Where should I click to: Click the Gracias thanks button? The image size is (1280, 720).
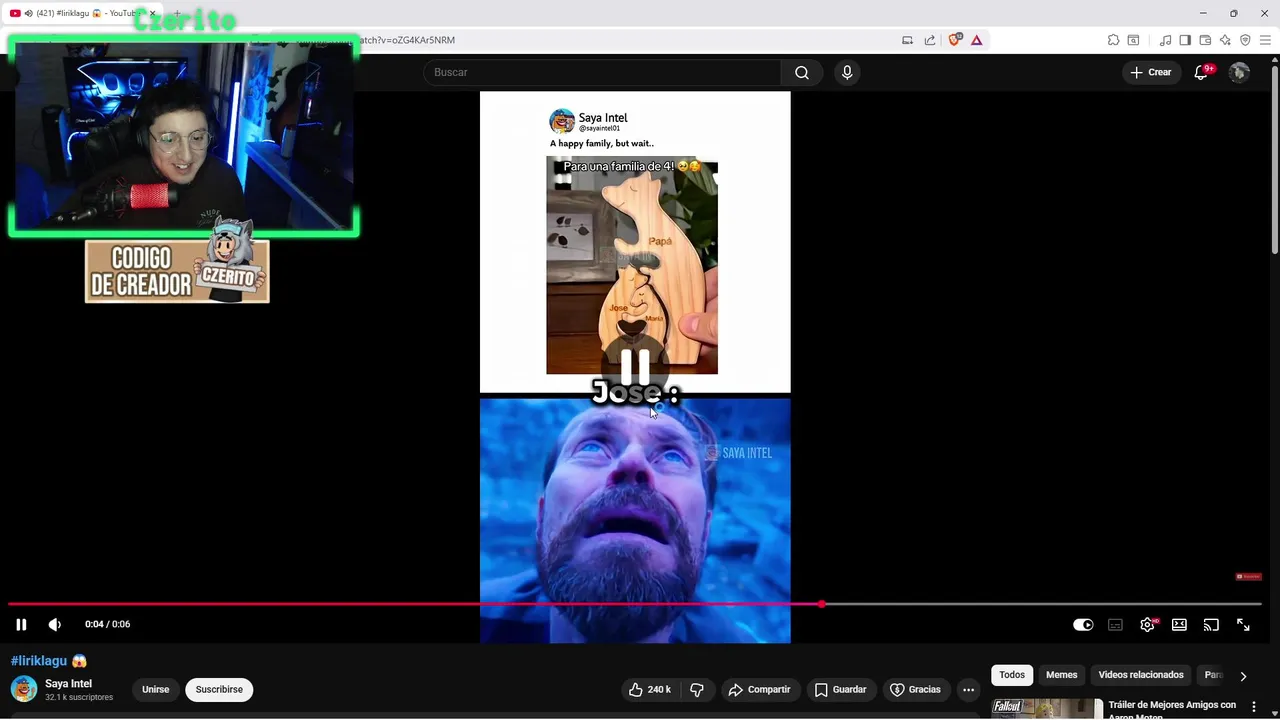(915, 689)
